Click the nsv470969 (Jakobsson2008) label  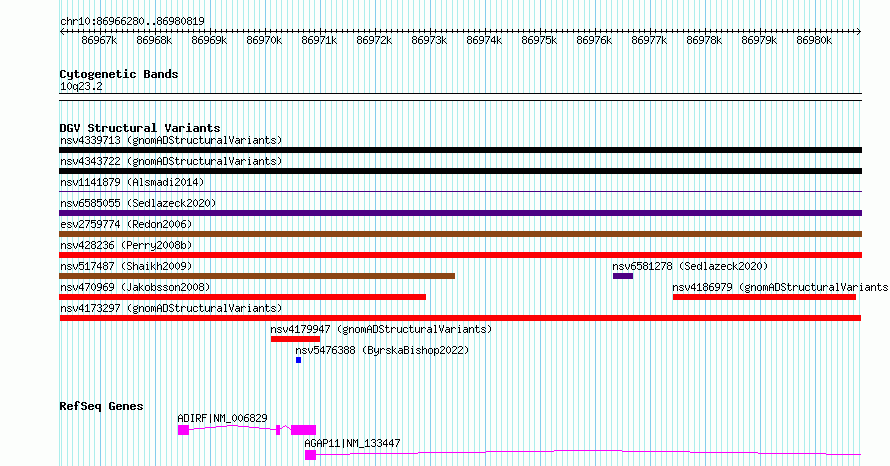tap(135, 287)
